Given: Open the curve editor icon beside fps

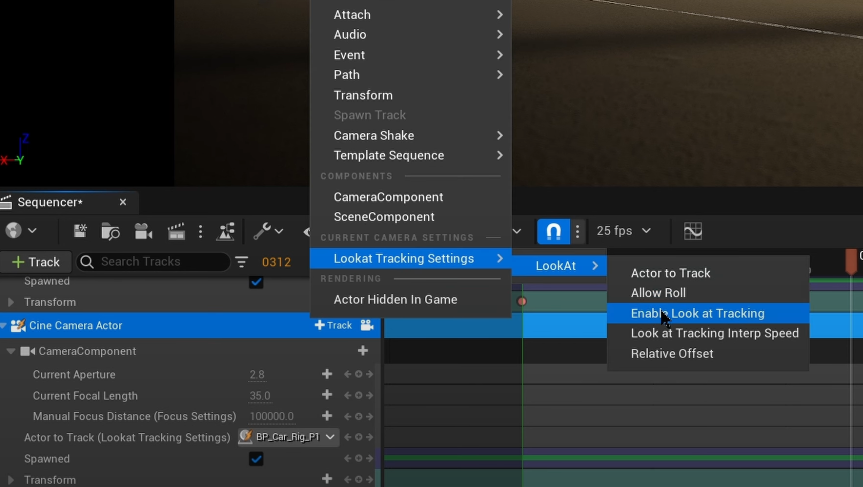Looking at the screenshot, I should 693,231.
